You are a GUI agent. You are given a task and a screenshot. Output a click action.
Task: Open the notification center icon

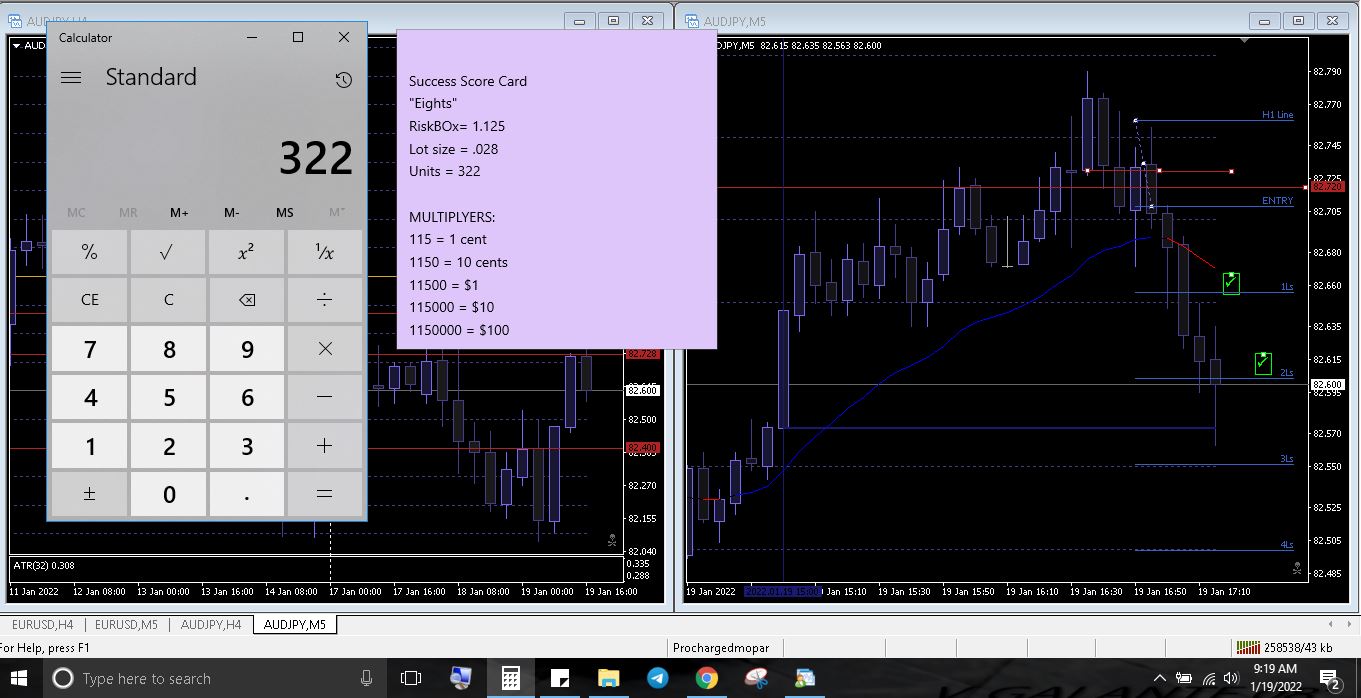tap(1330, 680)
